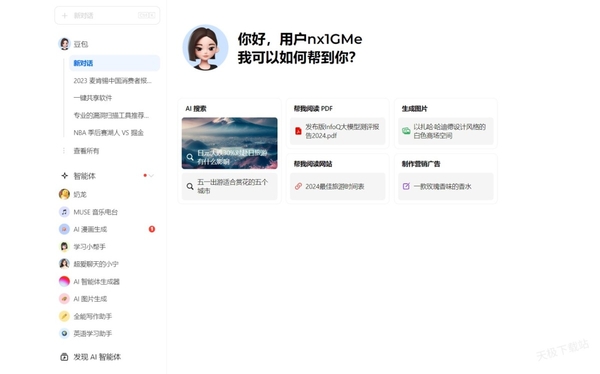Open the 全能写作助手 pencil icon
600x374 pixels.
(64, 316)
